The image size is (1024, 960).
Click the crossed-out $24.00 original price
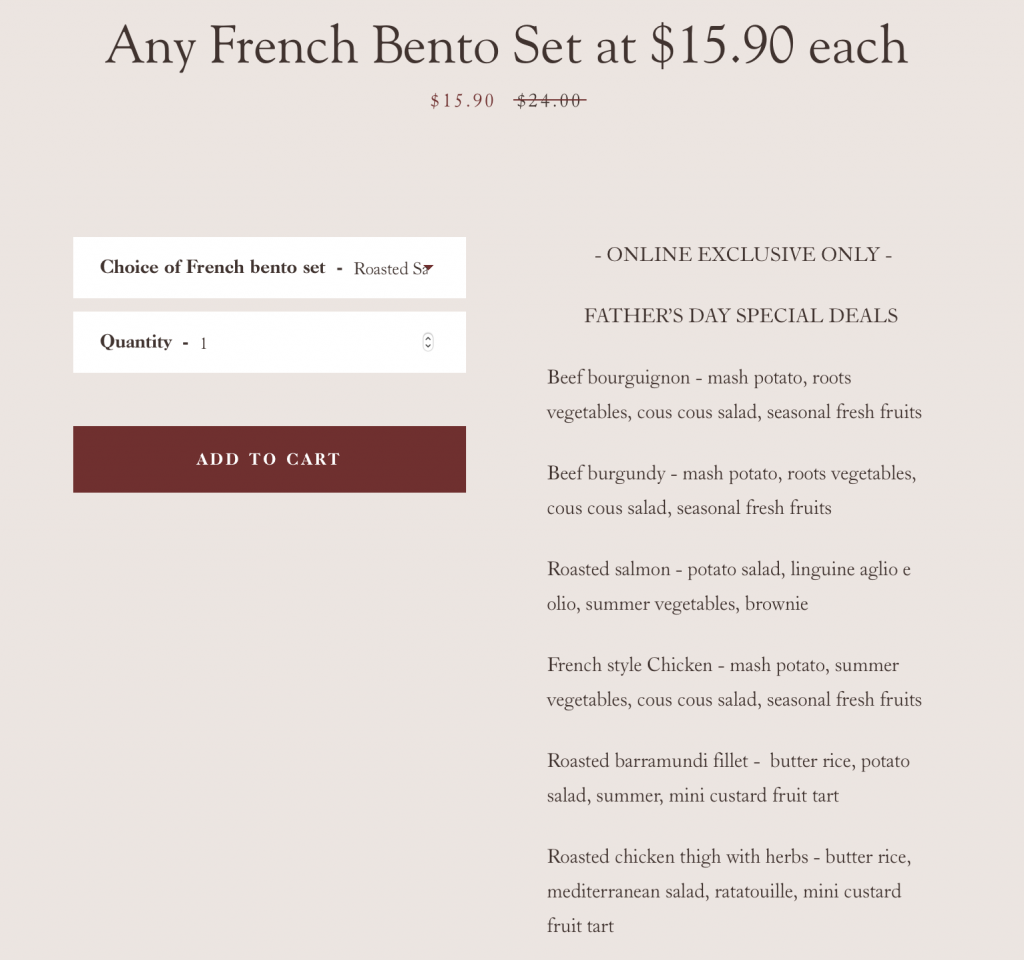click(549, 101)
